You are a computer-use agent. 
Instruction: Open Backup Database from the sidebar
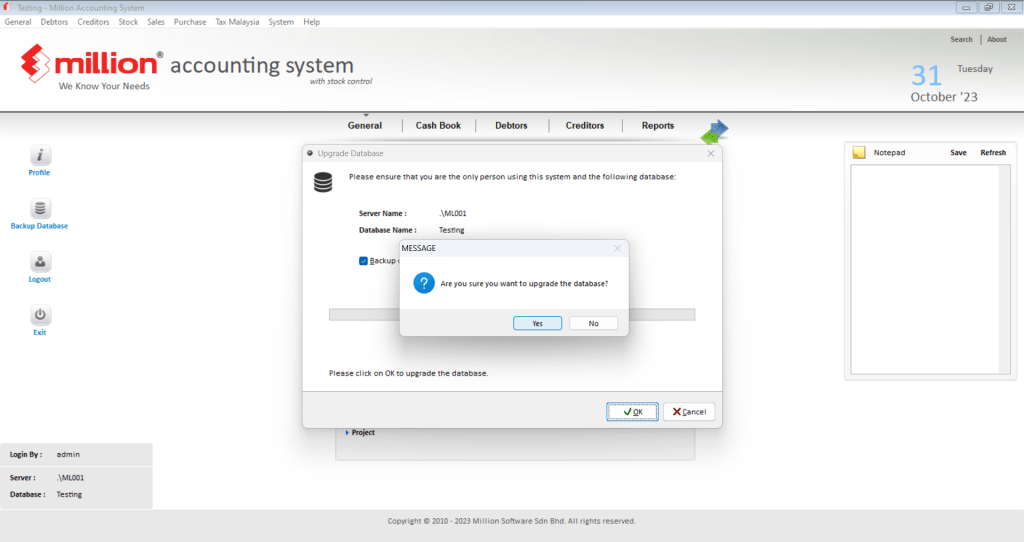[x=39, y=210]
